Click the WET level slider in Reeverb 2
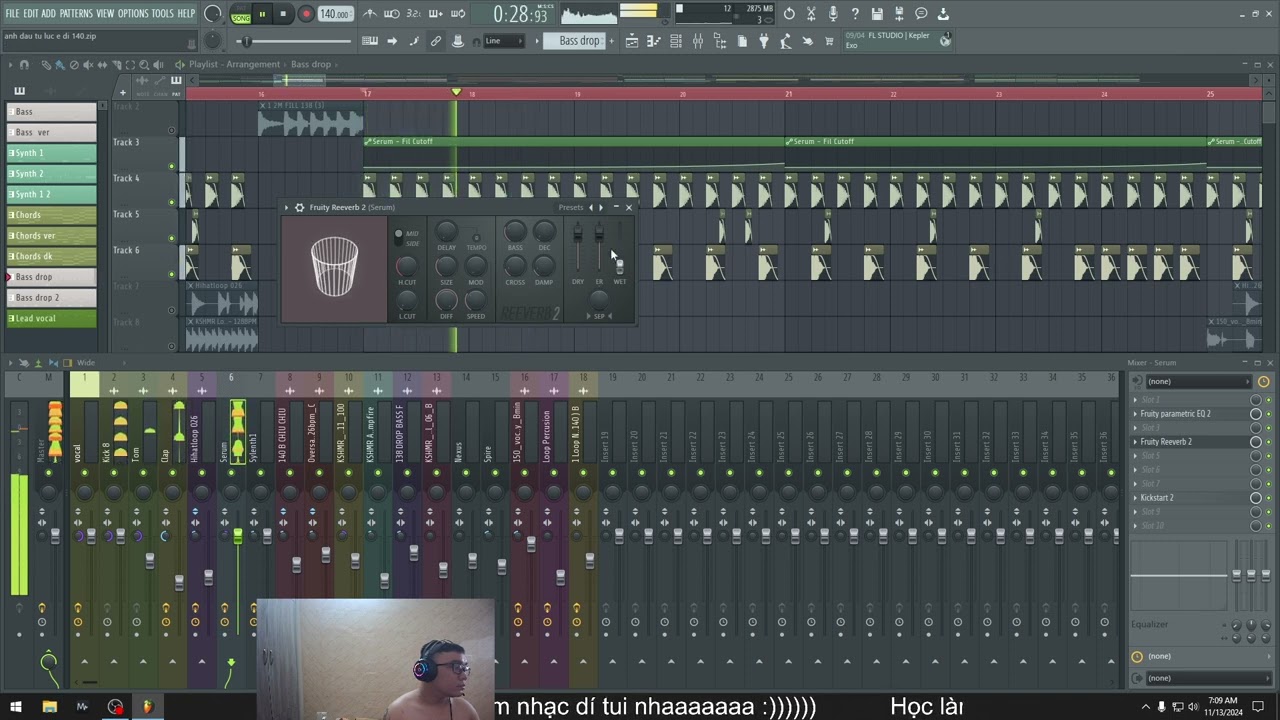The height and width of the screenshot is (720, 1280). coord(619,250)
